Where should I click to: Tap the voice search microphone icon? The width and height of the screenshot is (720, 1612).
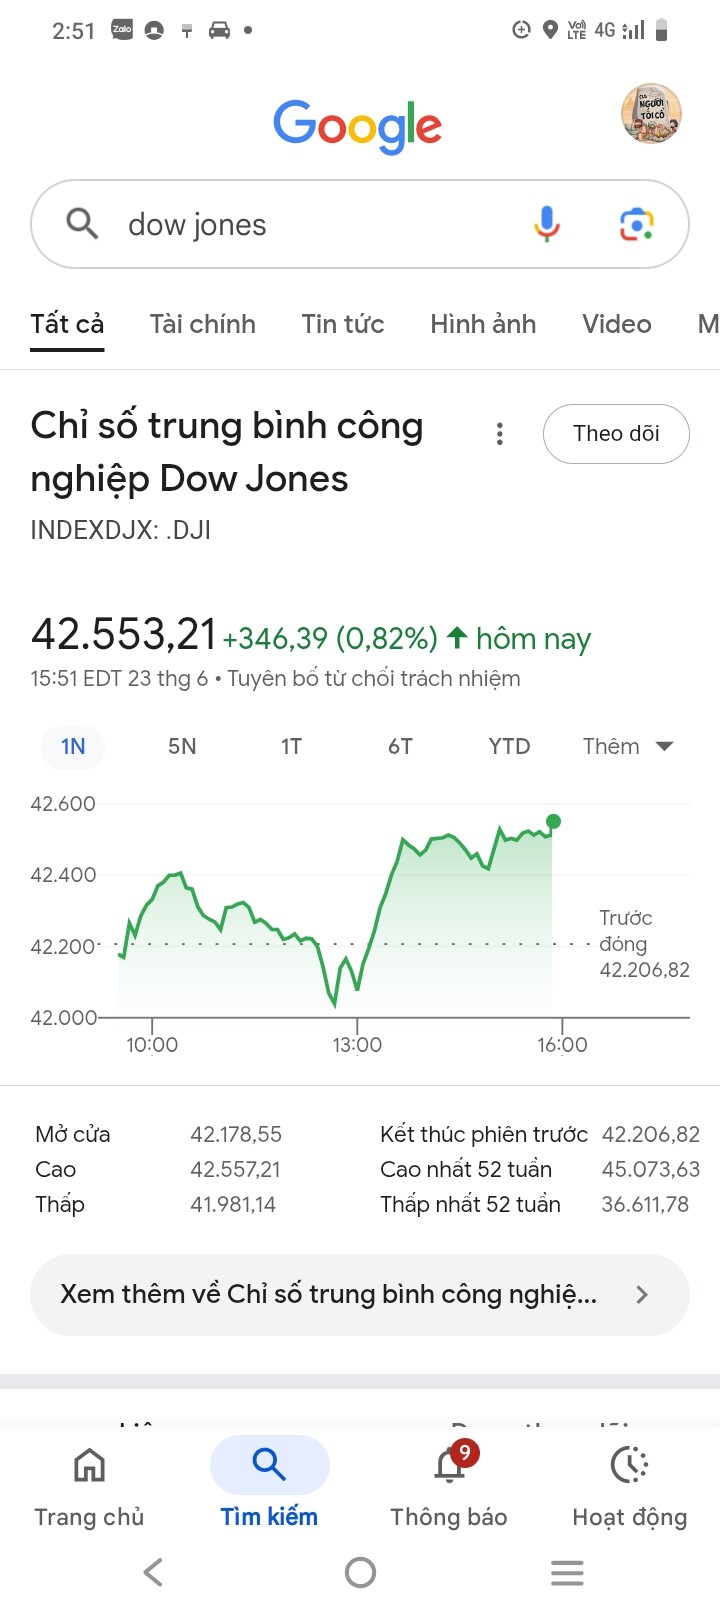point(546,224)
